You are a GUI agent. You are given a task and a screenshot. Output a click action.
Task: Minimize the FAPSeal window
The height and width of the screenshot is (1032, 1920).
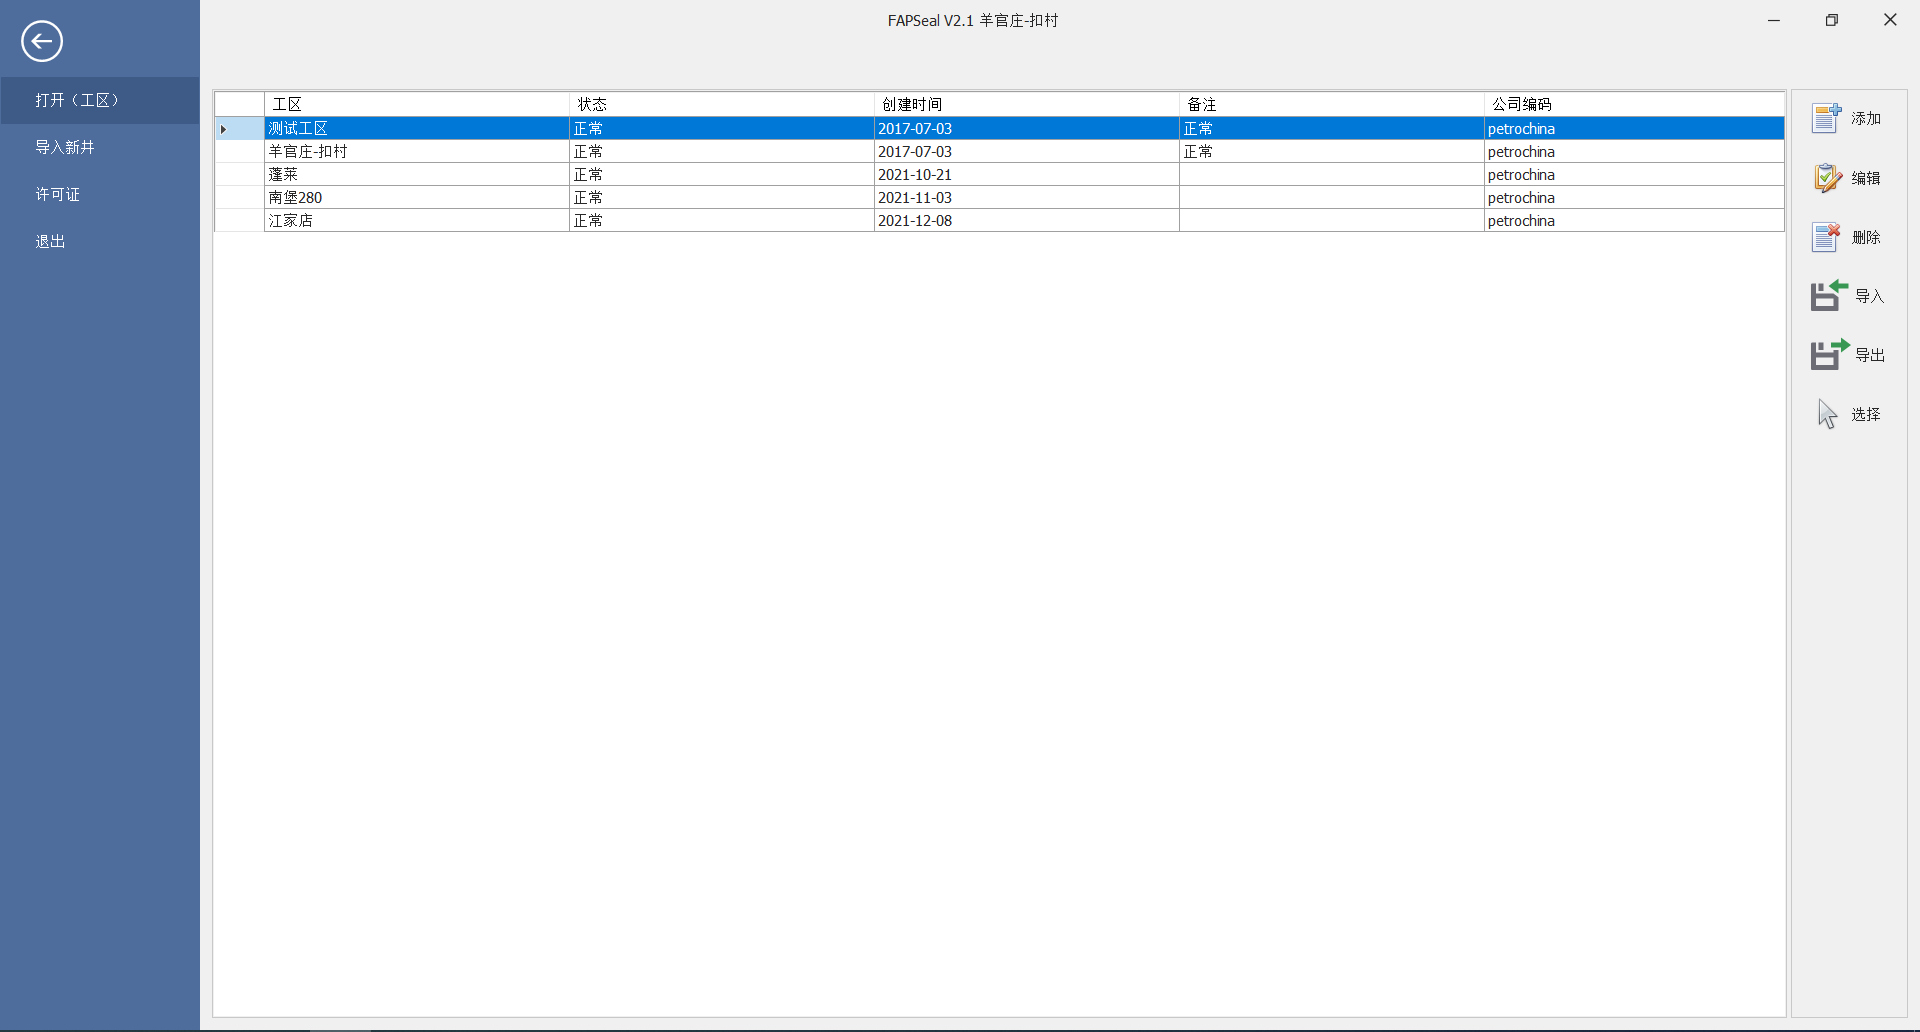(x=1774, y=20)
